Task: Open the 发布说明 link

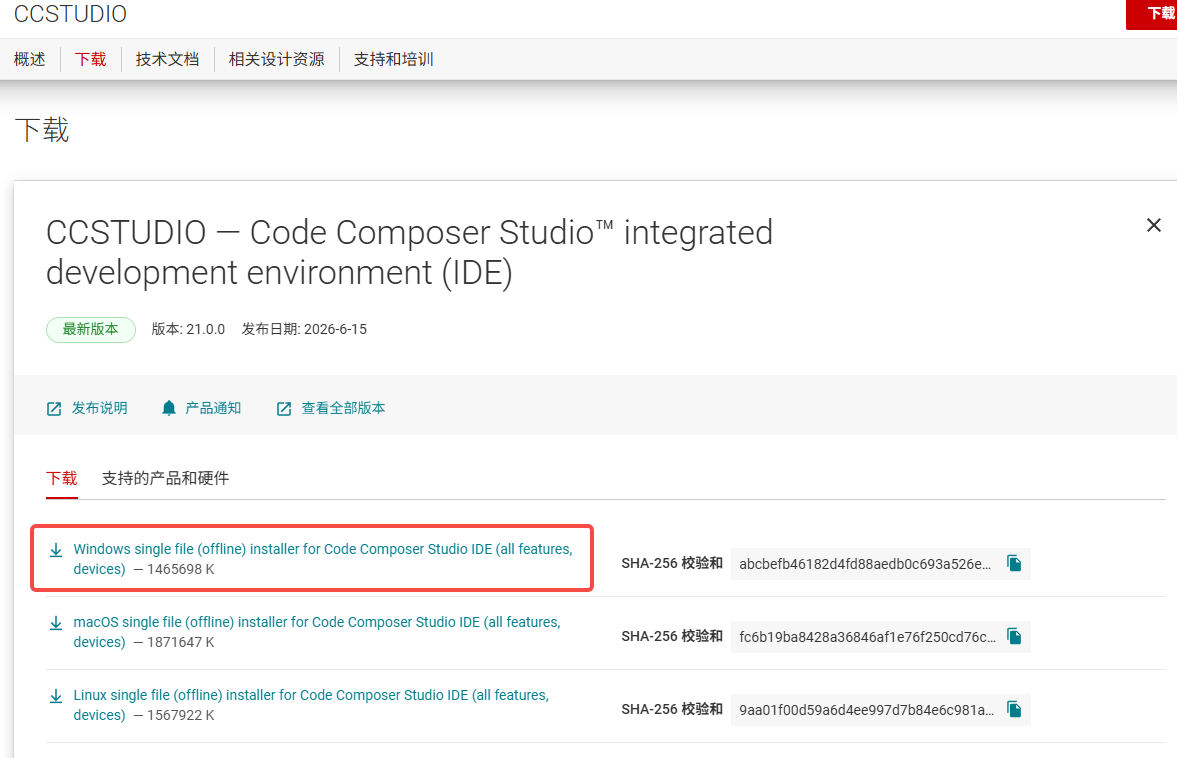Action: click(x=99, y=408)
